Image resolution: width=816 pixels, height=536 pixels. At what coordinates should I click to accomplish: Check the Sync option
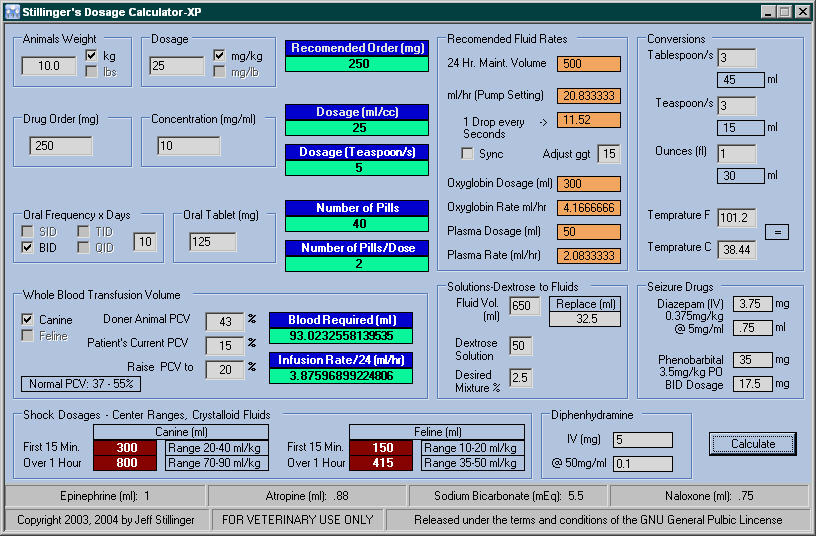pos(467,154)
